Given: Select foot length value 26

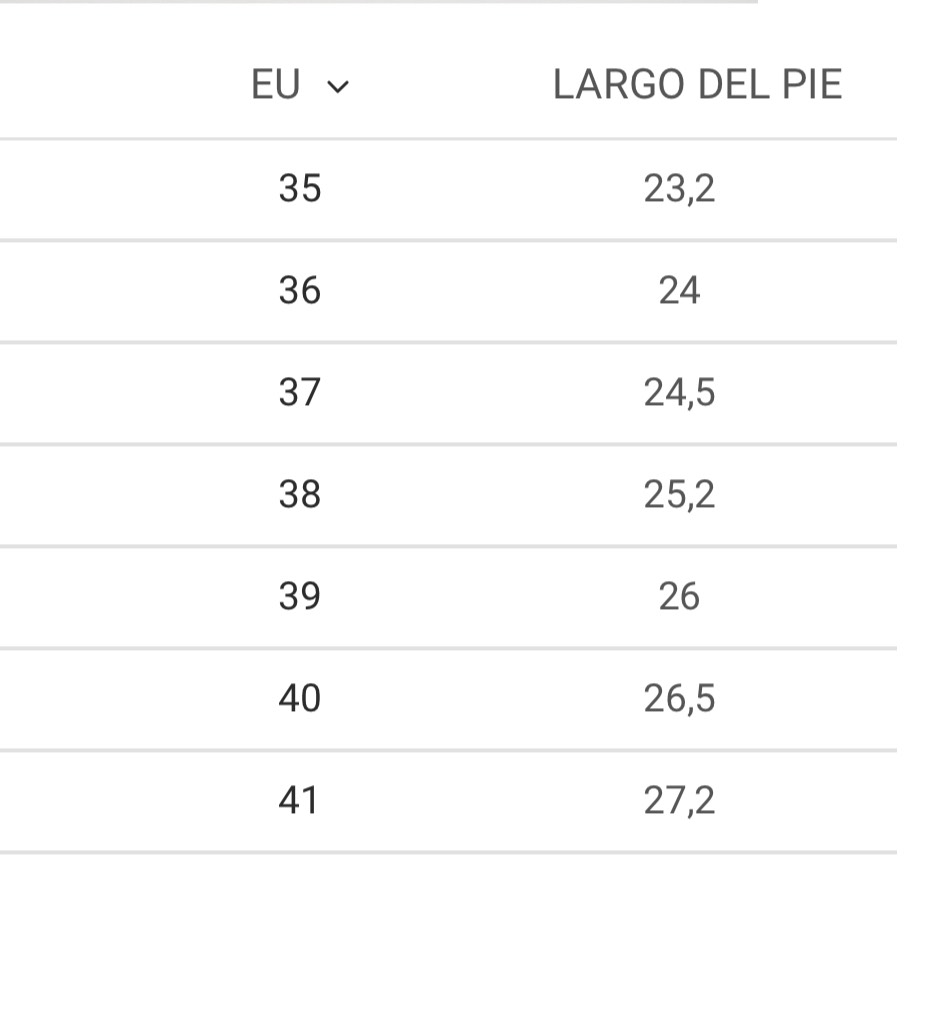Looking at the screenshot, I should point(679,596).
